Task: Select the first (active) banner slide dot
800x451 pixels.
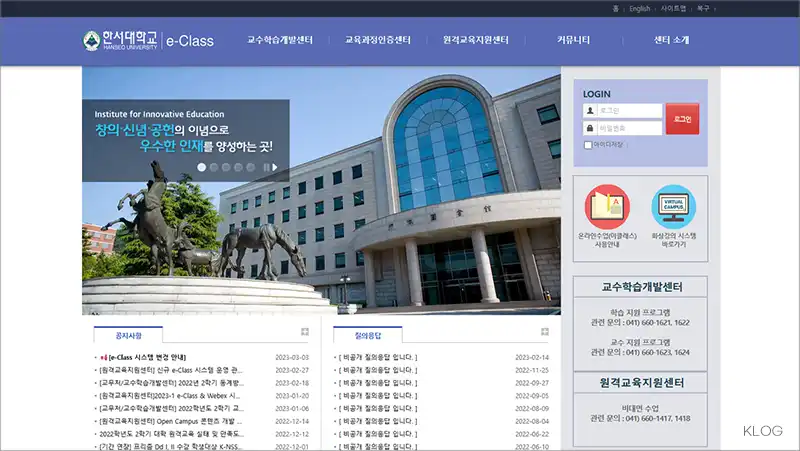Action: pyautogui.click(x=202, y=167)
